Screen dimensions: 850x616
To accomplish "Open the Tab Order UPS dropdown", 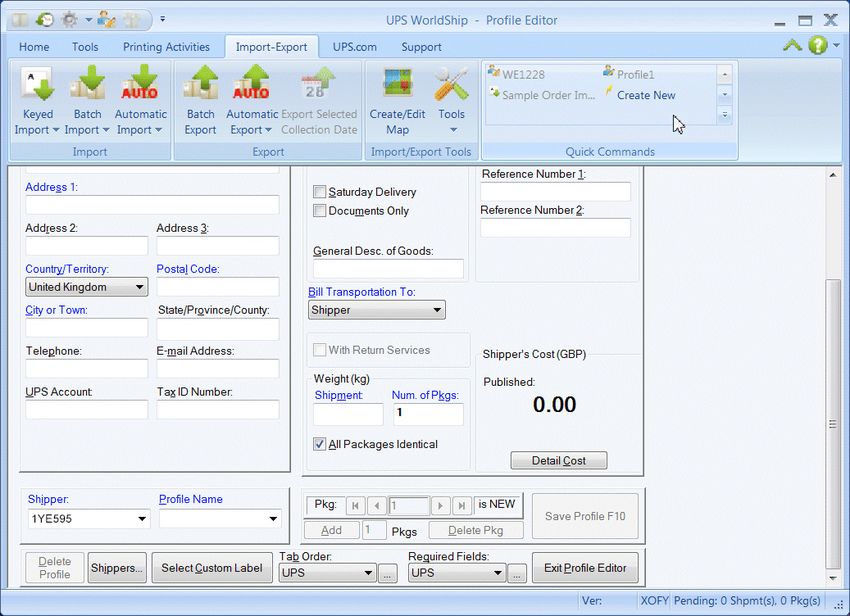I will pos(327,573).
